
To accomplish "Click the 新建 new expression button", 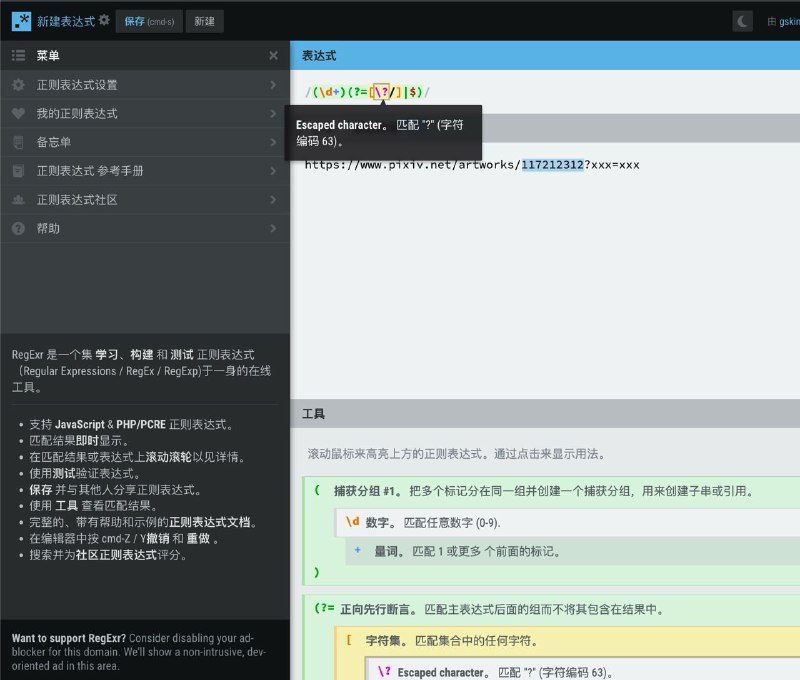I will 205,20.
